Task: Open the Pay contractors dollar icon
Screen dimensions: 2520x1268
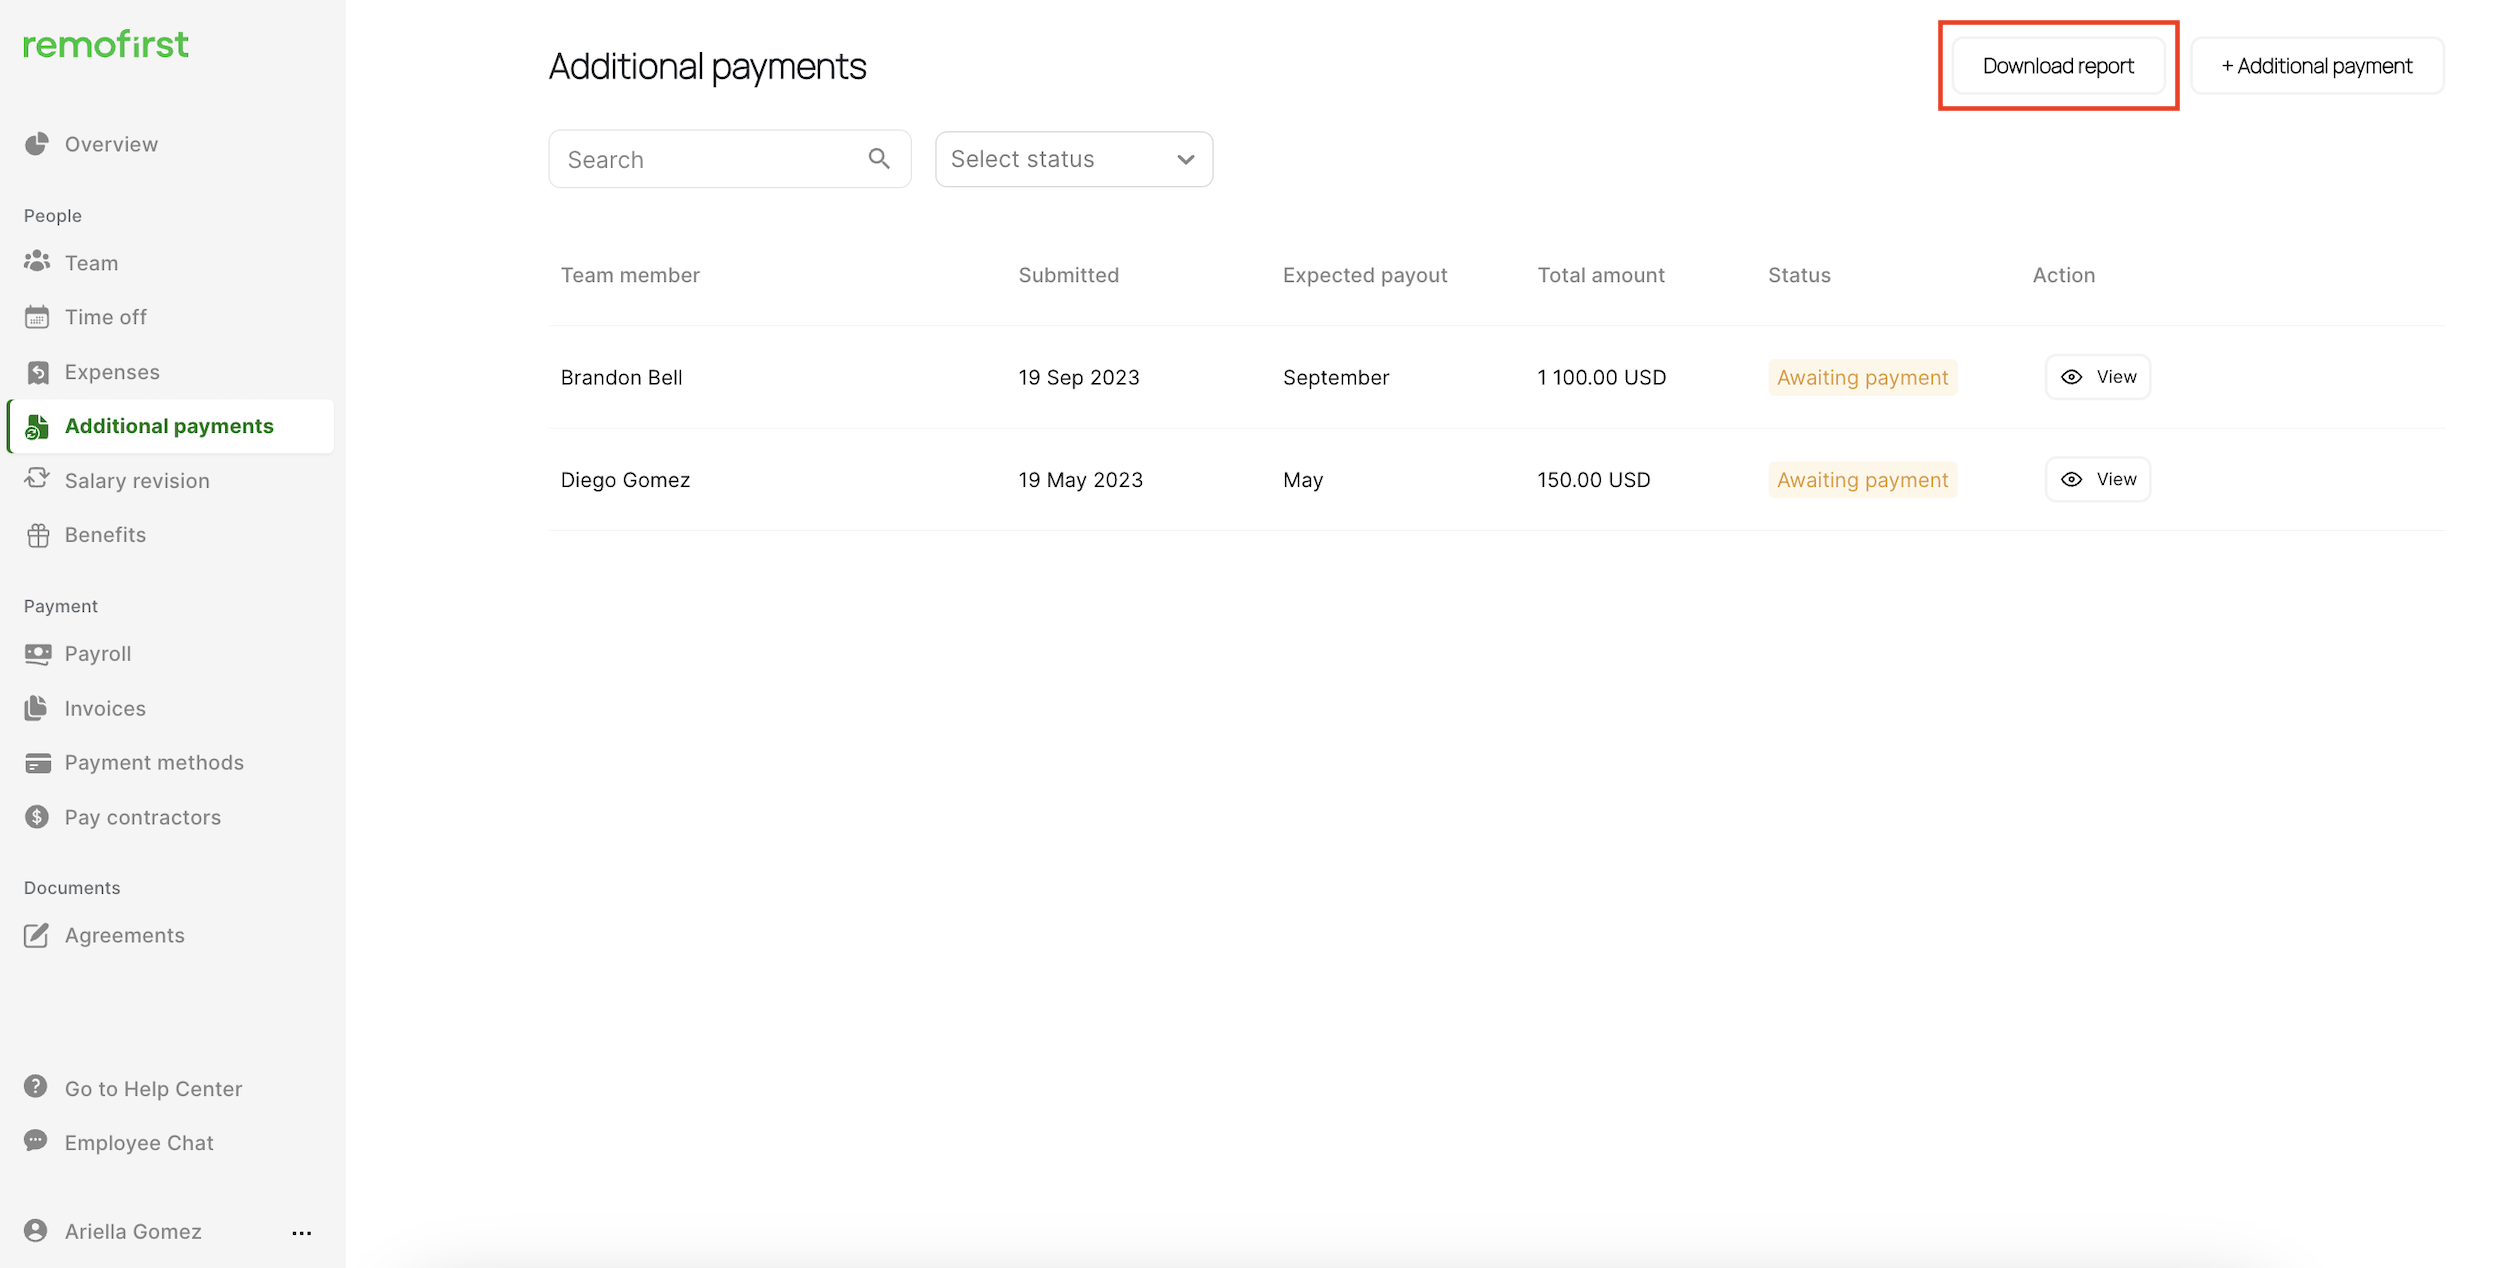Action: [x=37, y=817]
